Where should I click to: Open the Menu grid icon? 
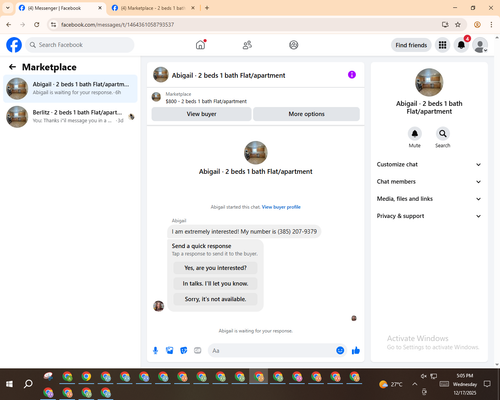point(442,45)
